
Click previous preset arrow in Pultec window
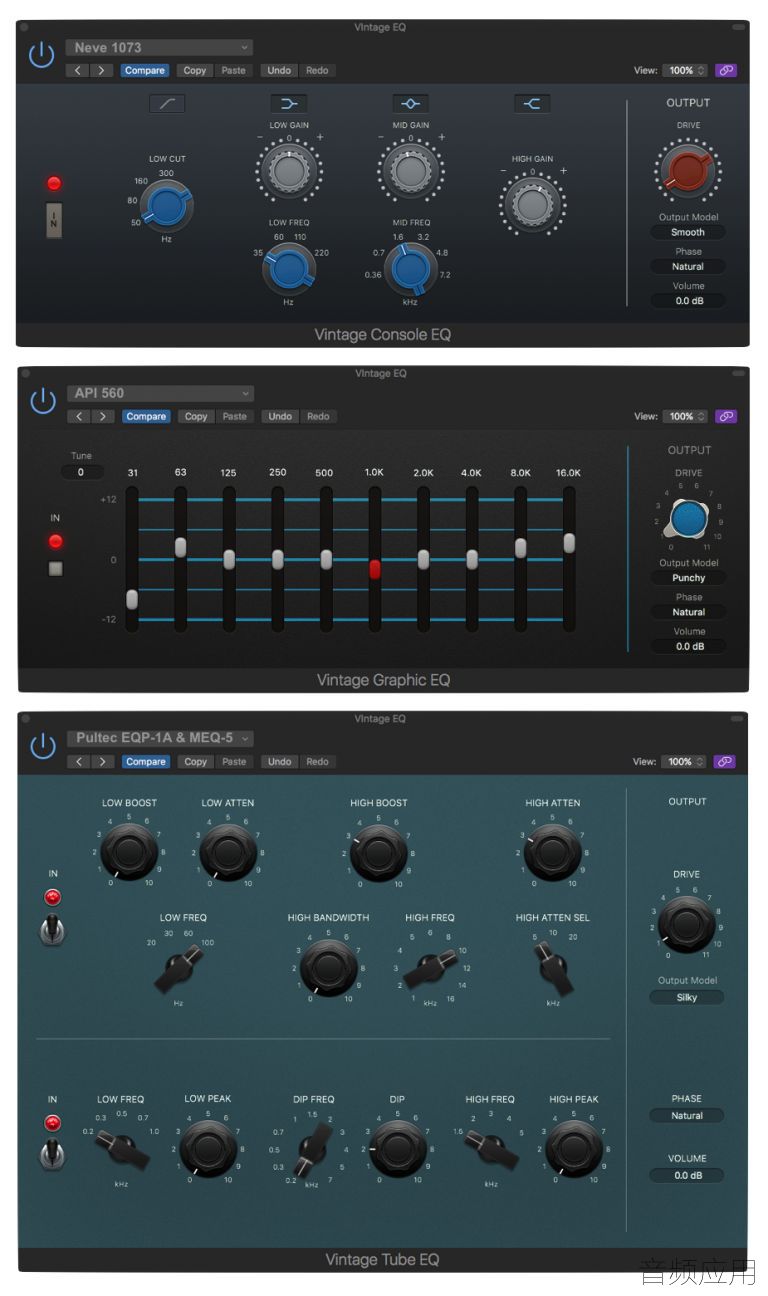tap(78, 762)
